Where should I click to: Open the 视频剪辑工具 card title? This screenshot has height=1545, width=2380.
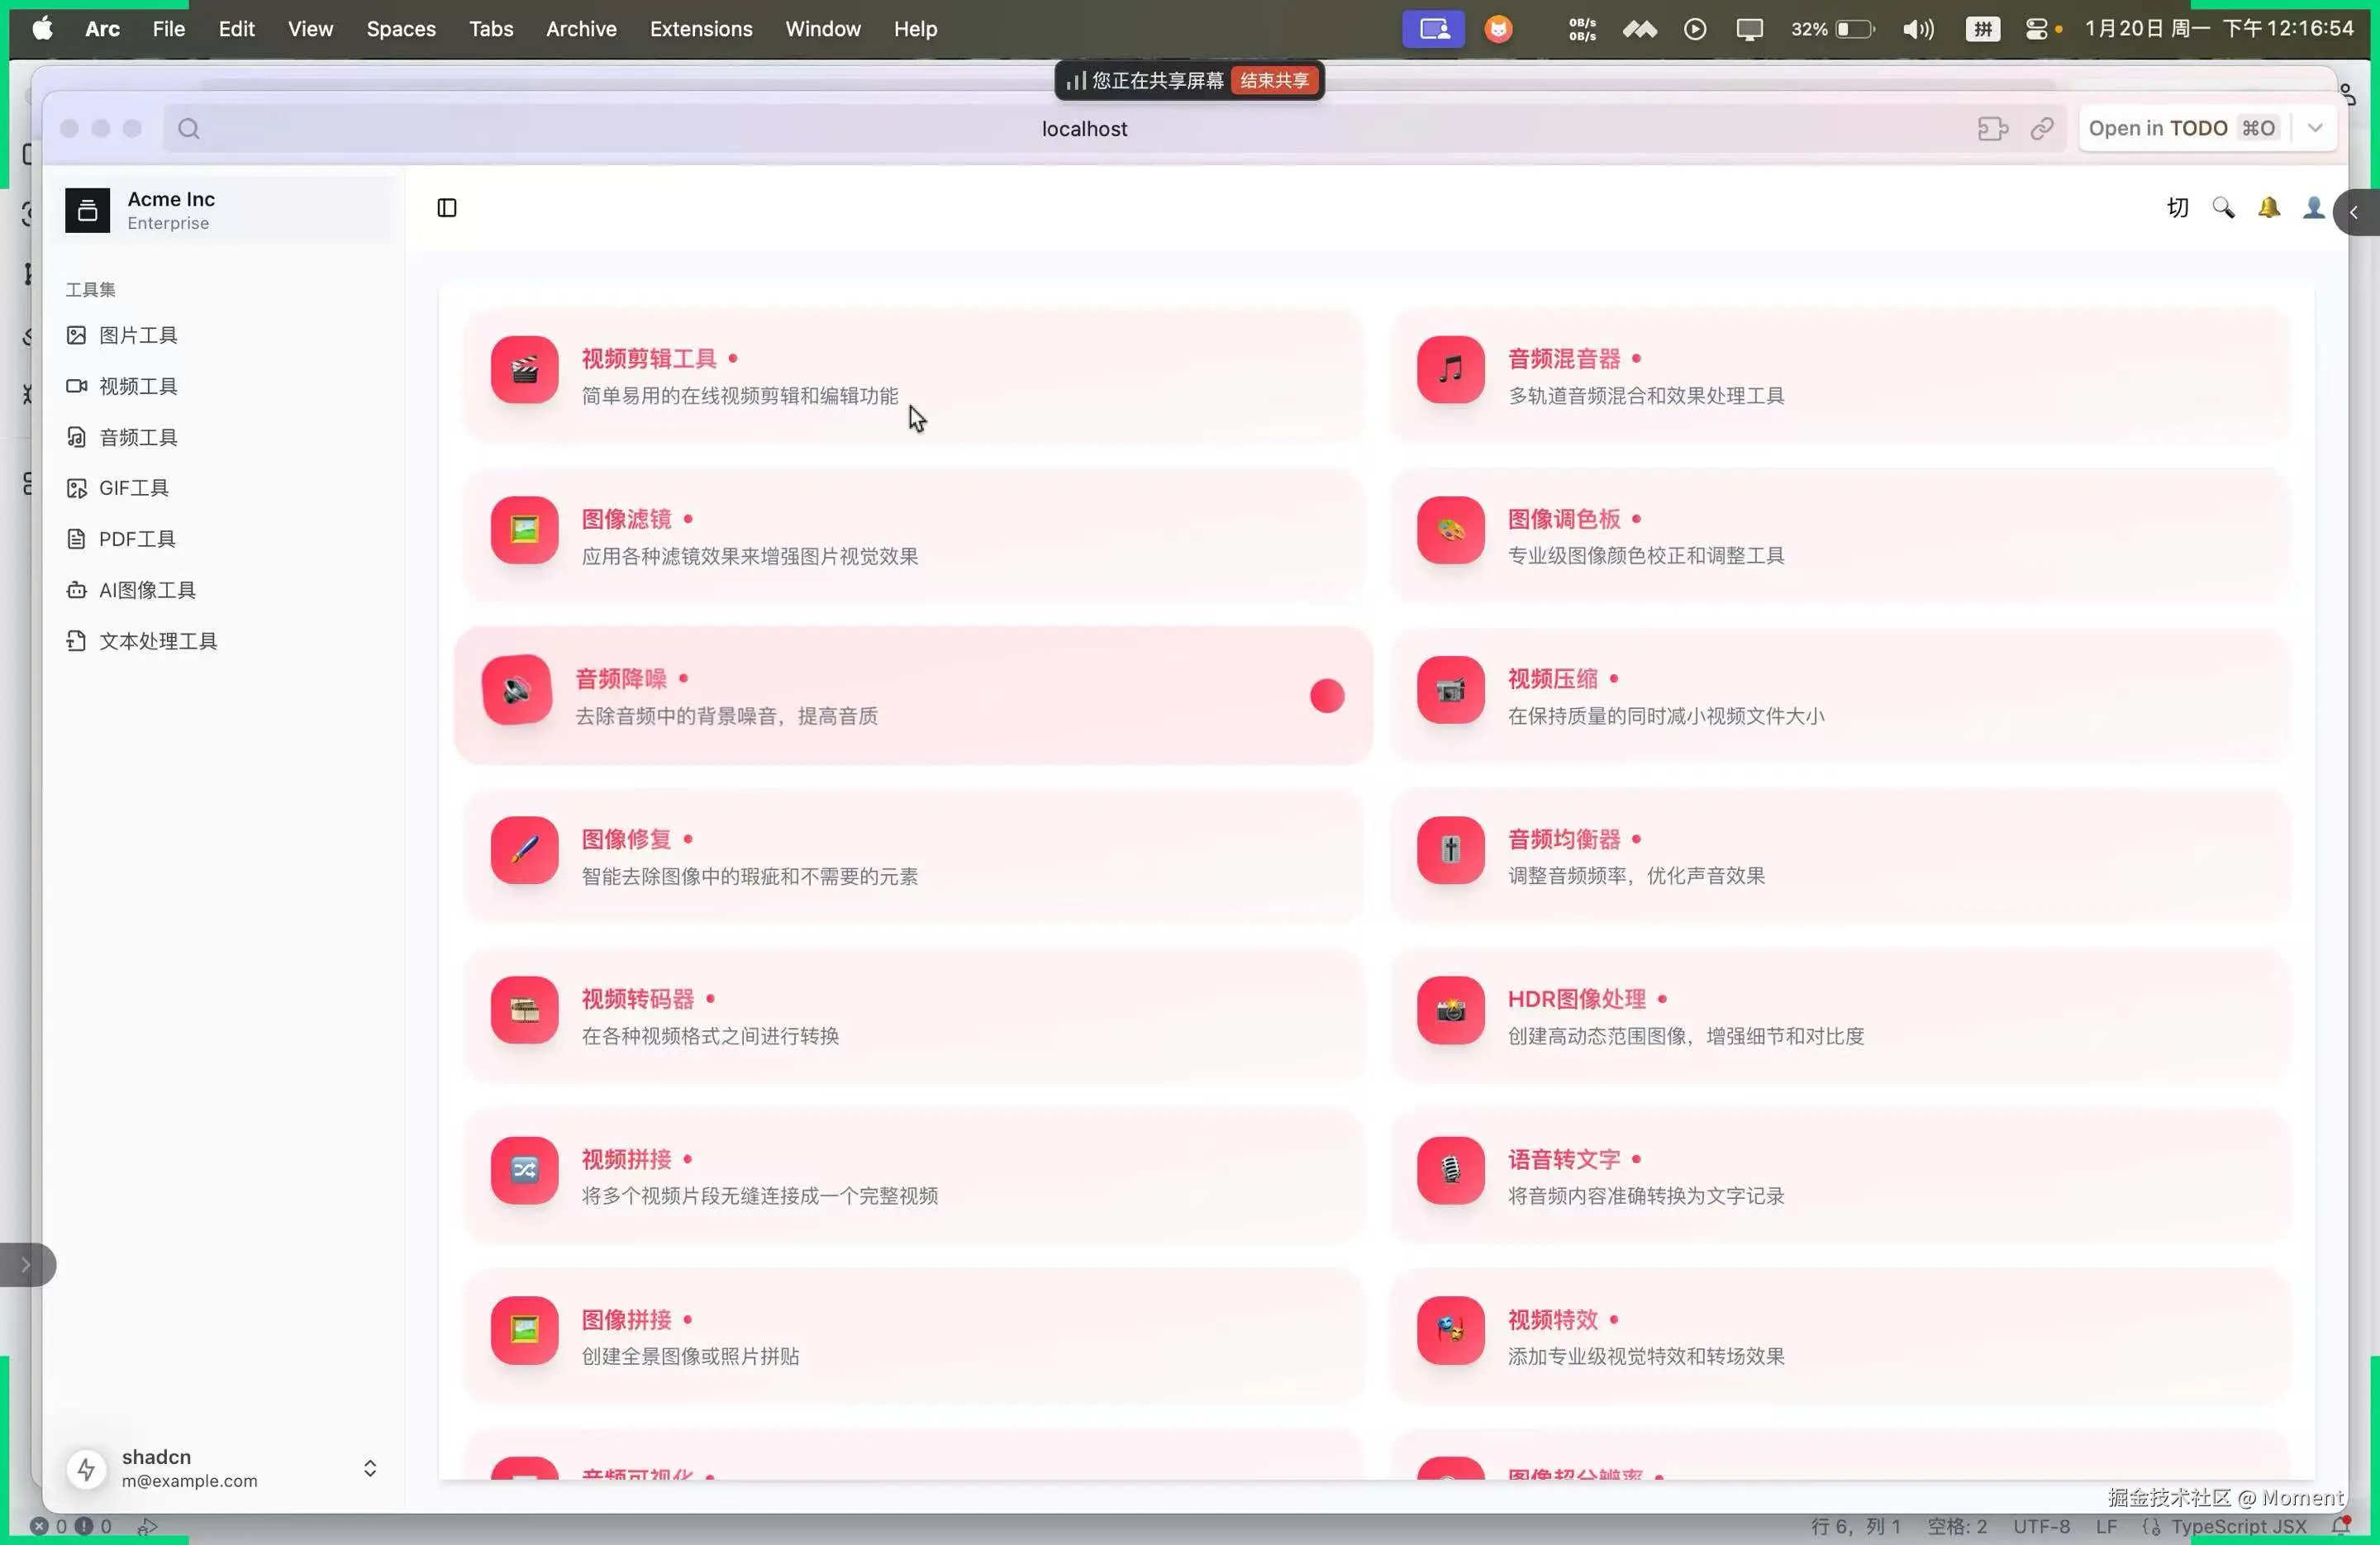[649, 358]
